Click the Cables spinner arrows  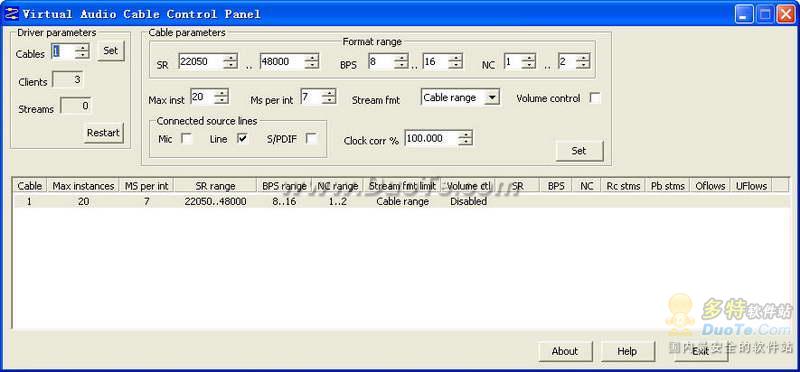coord(82,51)
